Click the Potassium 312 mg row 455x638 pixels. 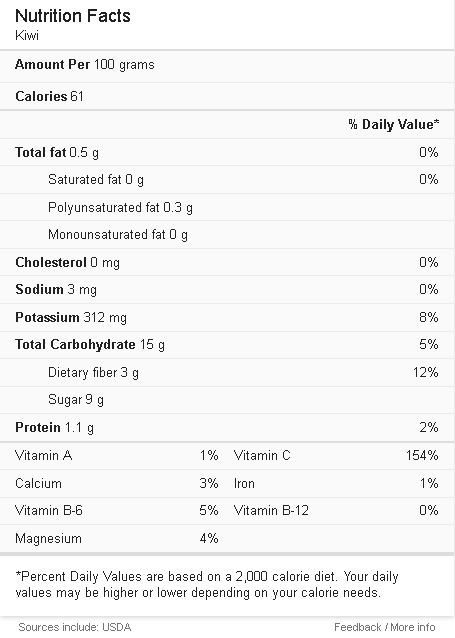tap(227, 317)
